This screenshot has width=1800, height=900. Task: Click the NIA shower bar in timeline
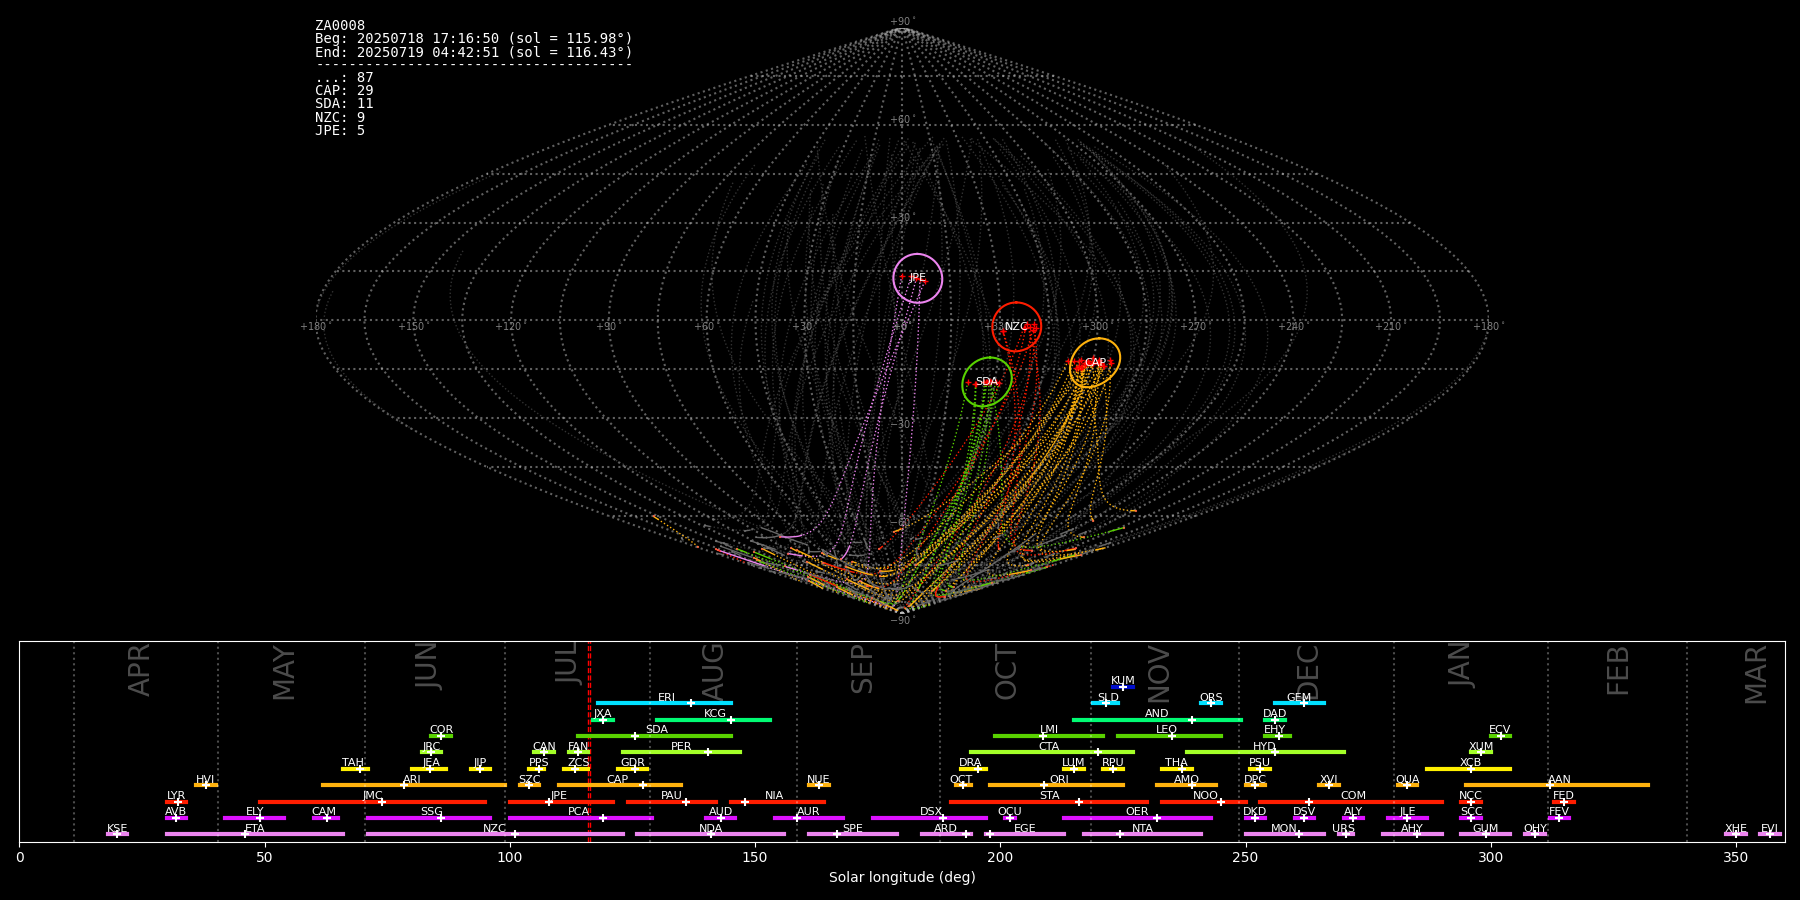coord(777,802)
